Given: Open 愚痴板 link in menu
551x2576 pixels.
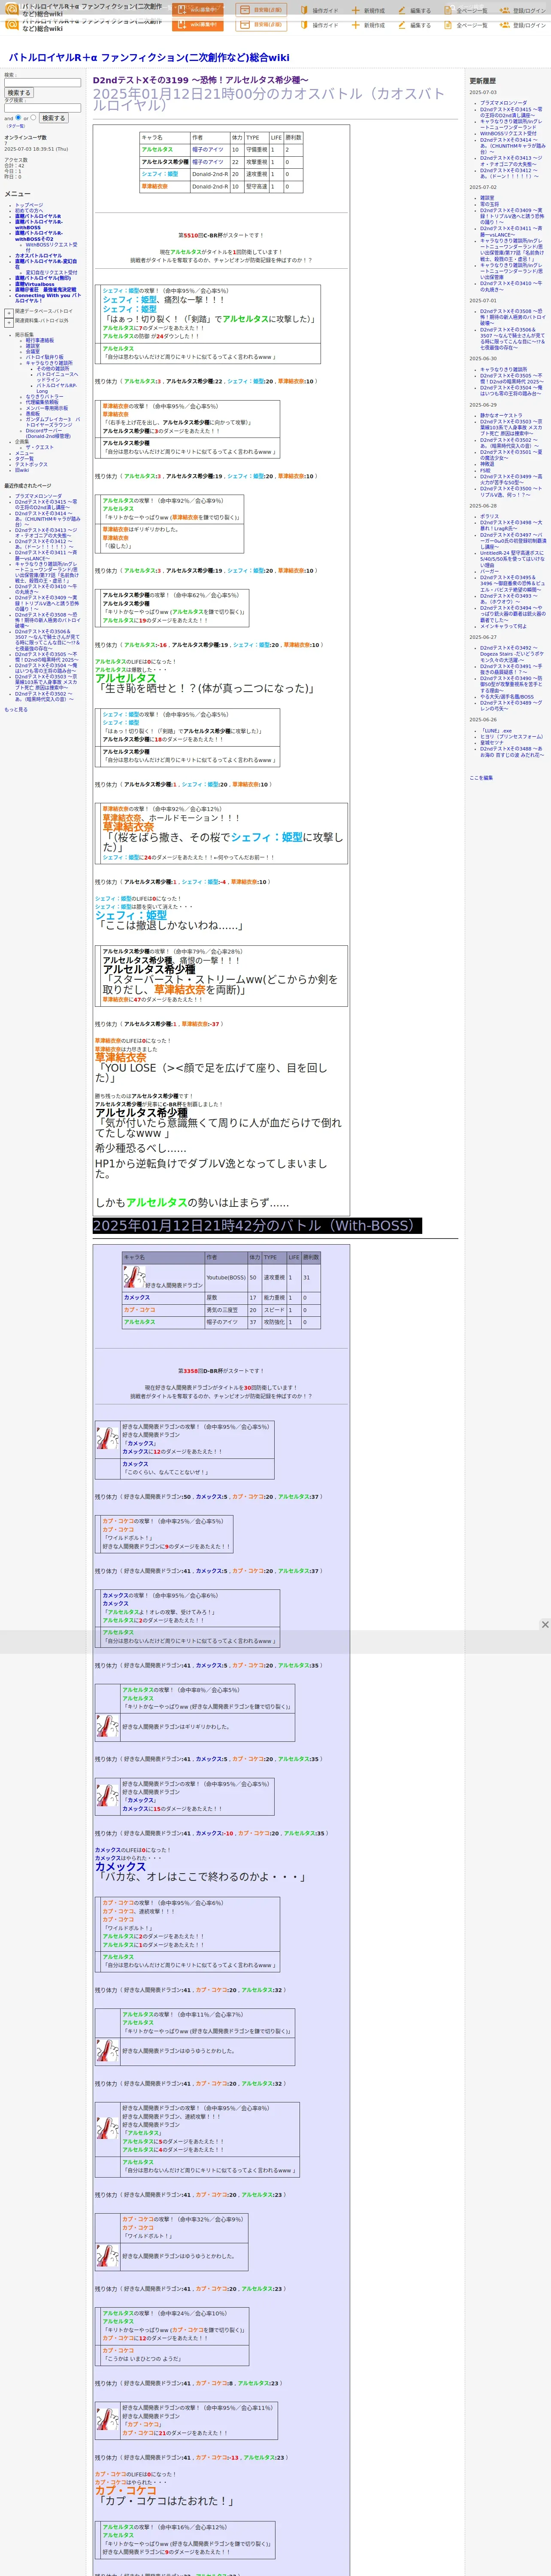Looking at the screenshot, I should point(33,414).
